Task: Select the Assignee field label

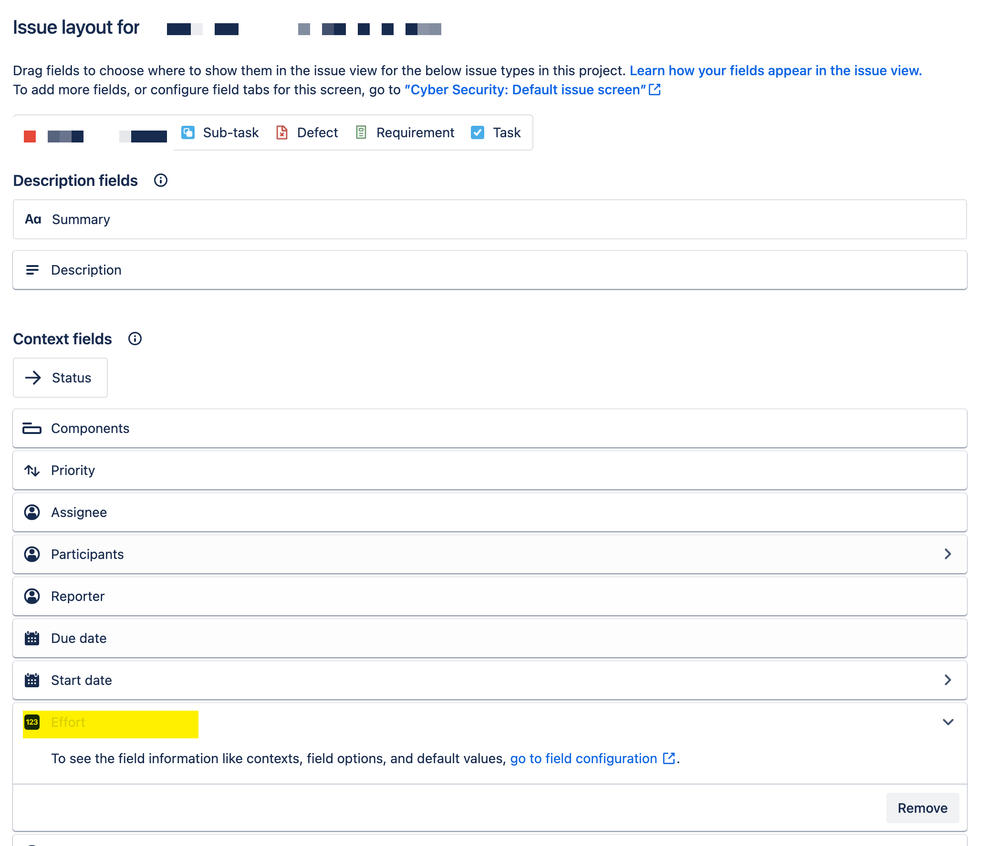Action: tap(79, 512)
